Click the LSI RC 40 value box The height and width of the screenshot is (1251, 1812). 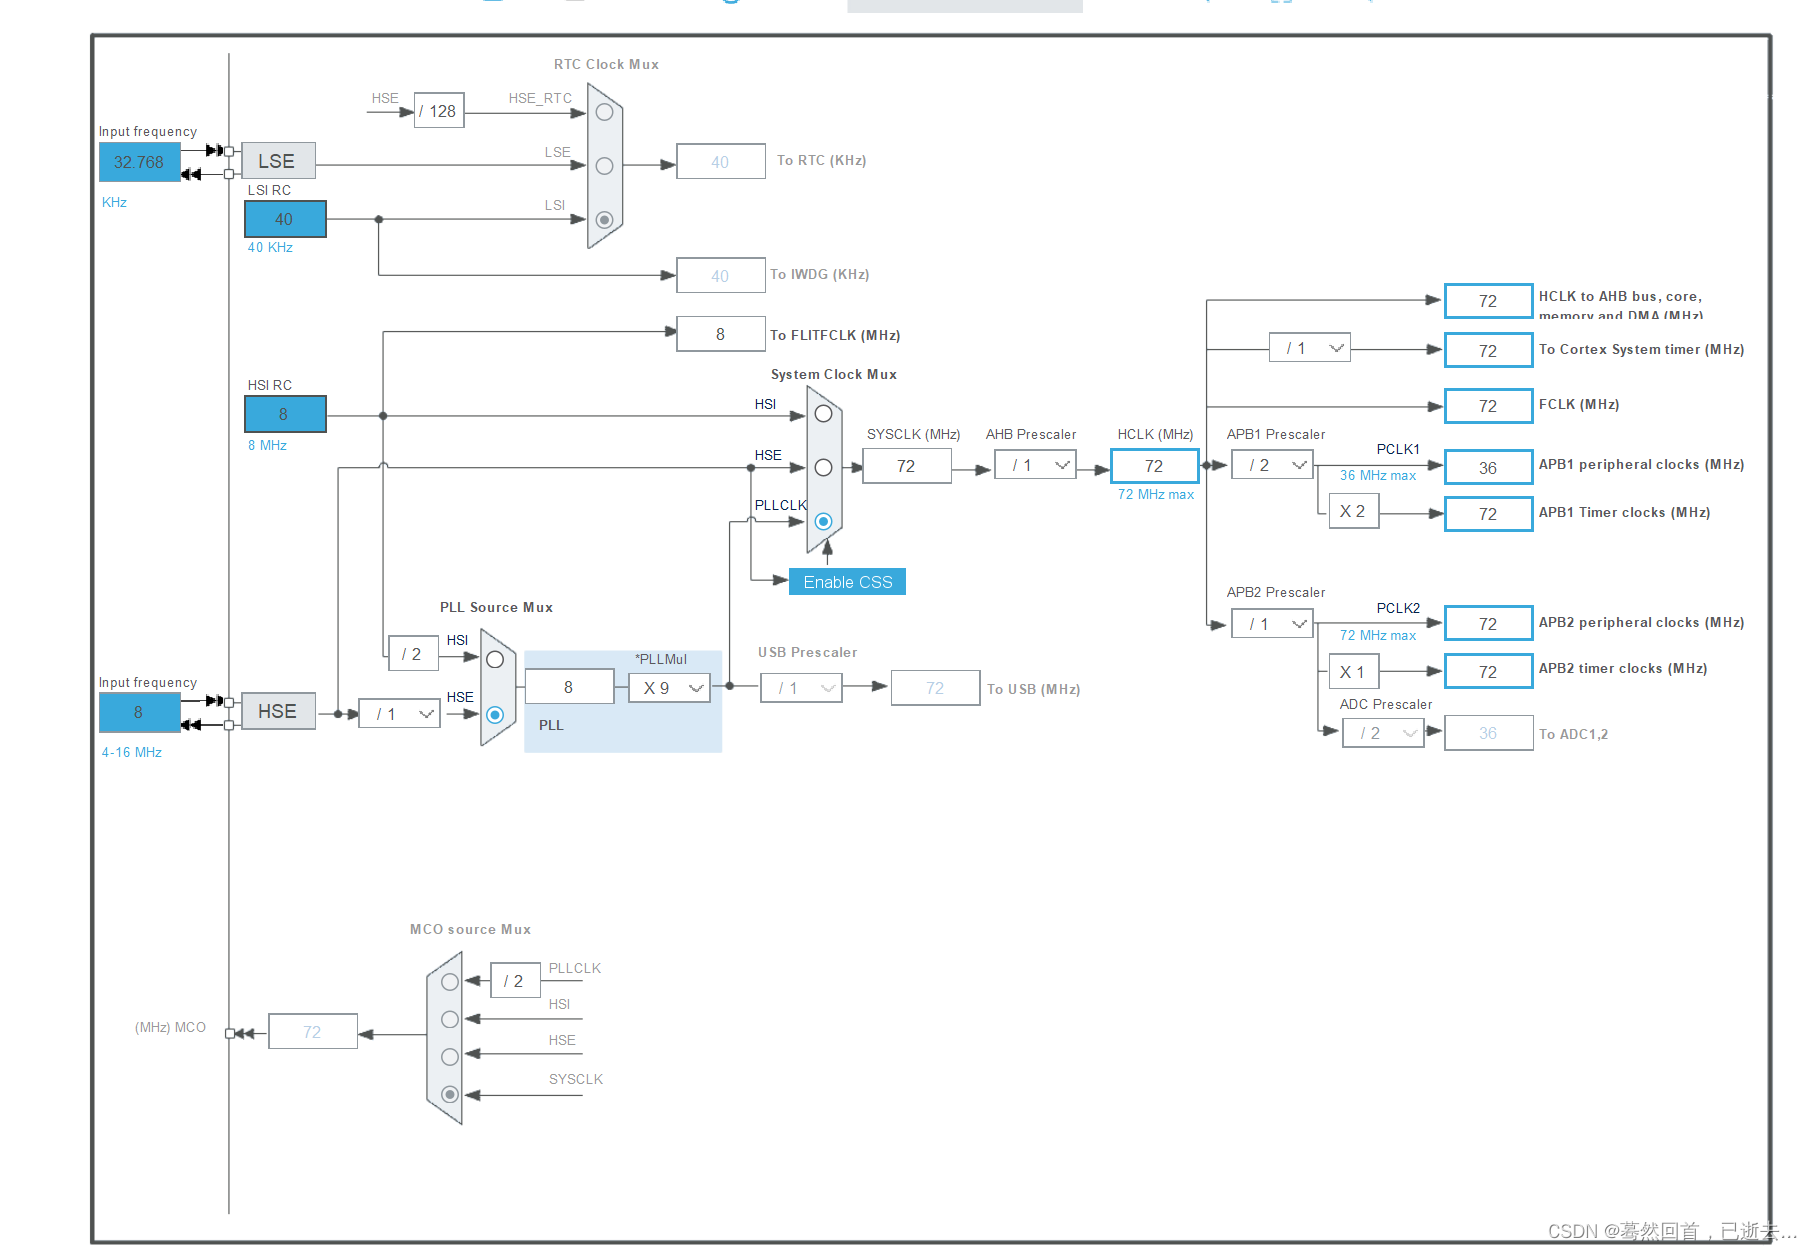tap(285, 219)
